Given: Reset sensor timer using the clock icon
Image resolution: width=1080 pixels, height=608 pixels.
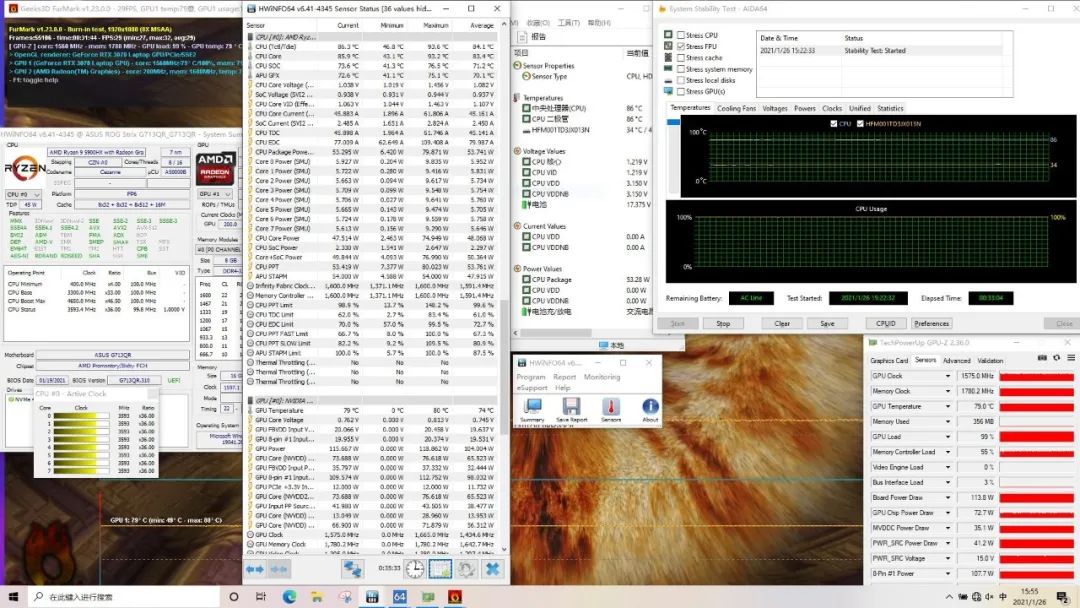Looking at the screenshot, I should click(414, 569).
